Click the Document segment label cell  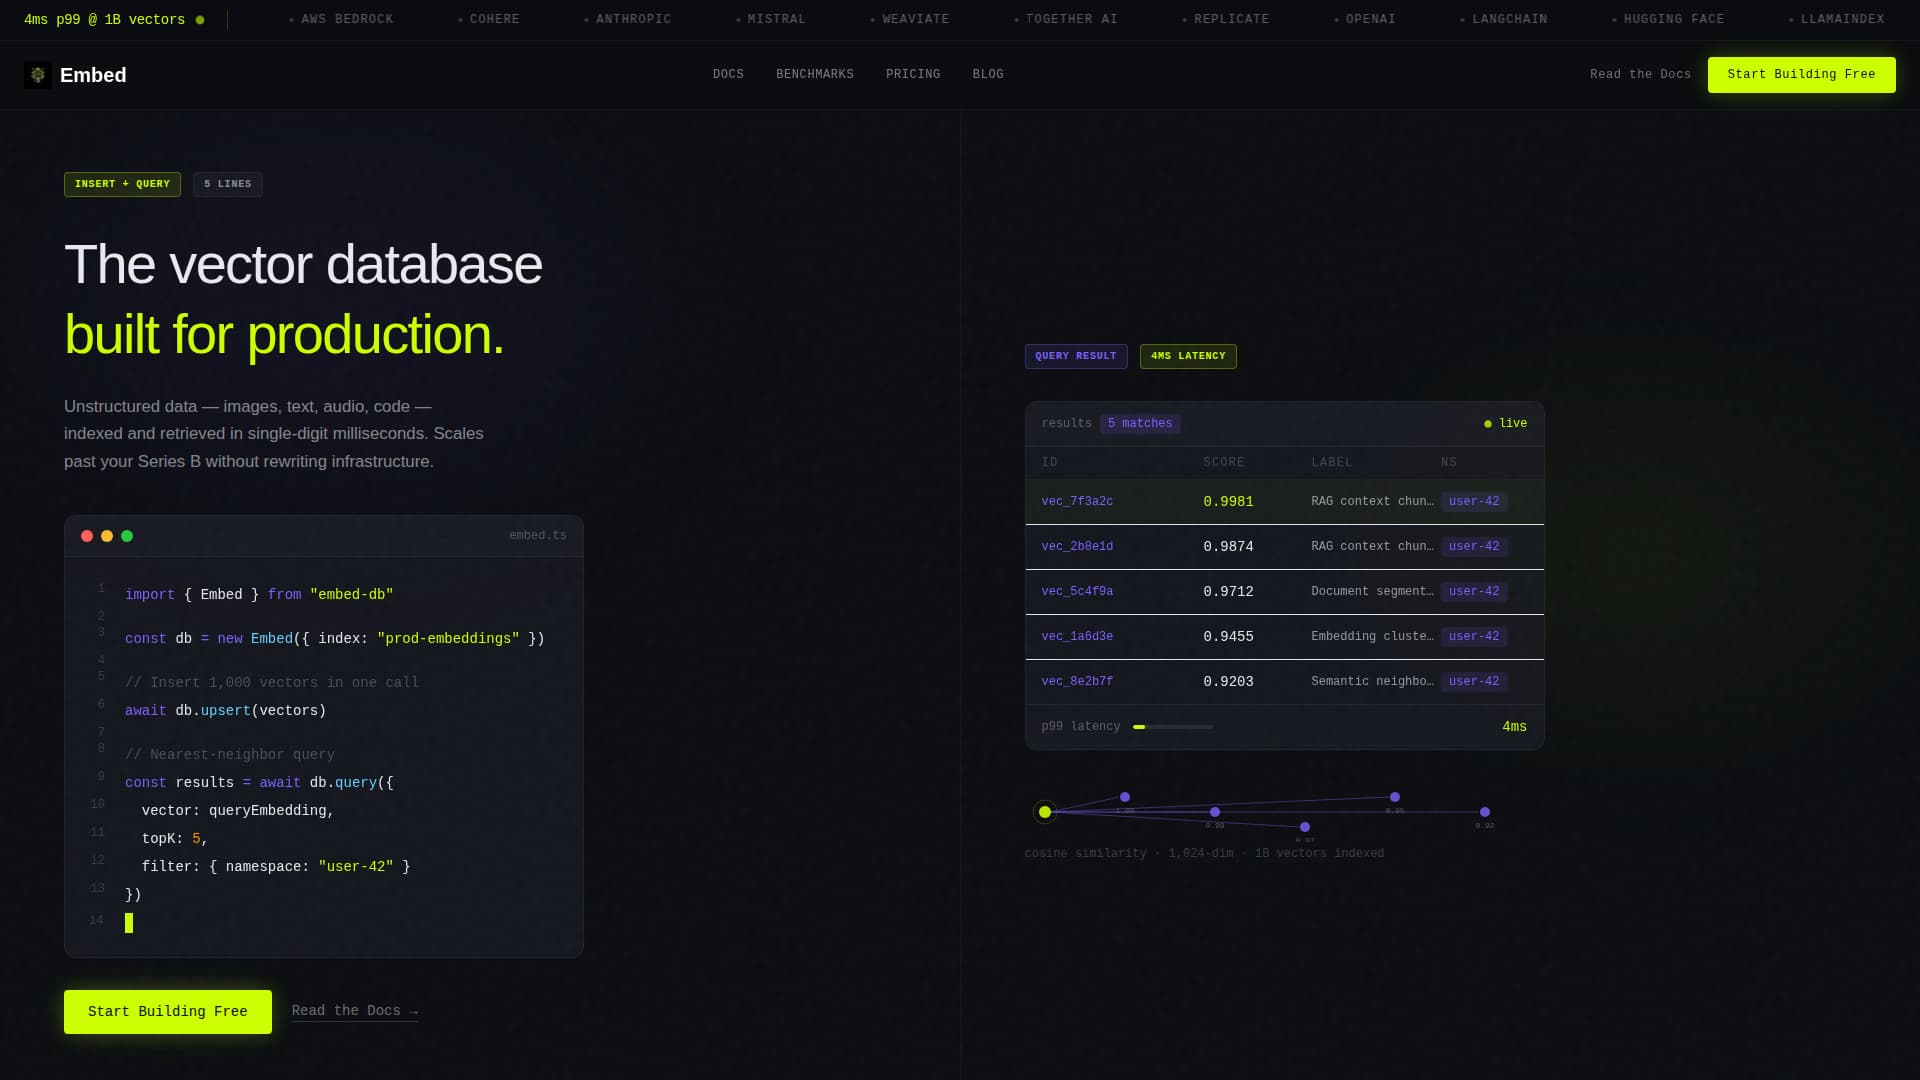[x=1372, y=592]
